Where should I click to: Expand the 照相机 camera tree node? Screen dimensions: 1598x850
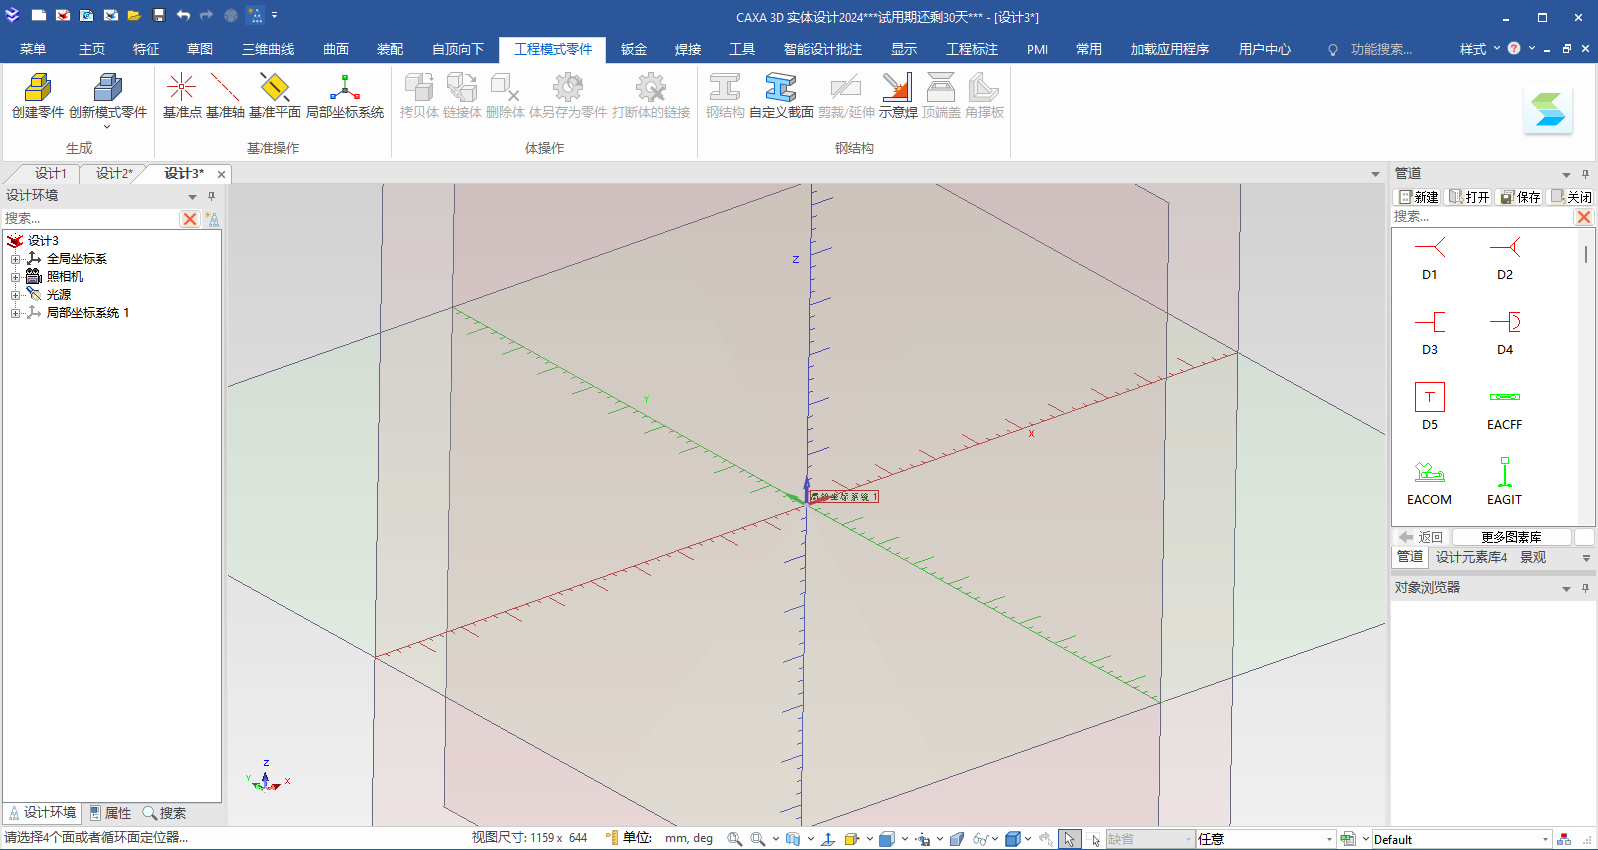coord(15,277)
